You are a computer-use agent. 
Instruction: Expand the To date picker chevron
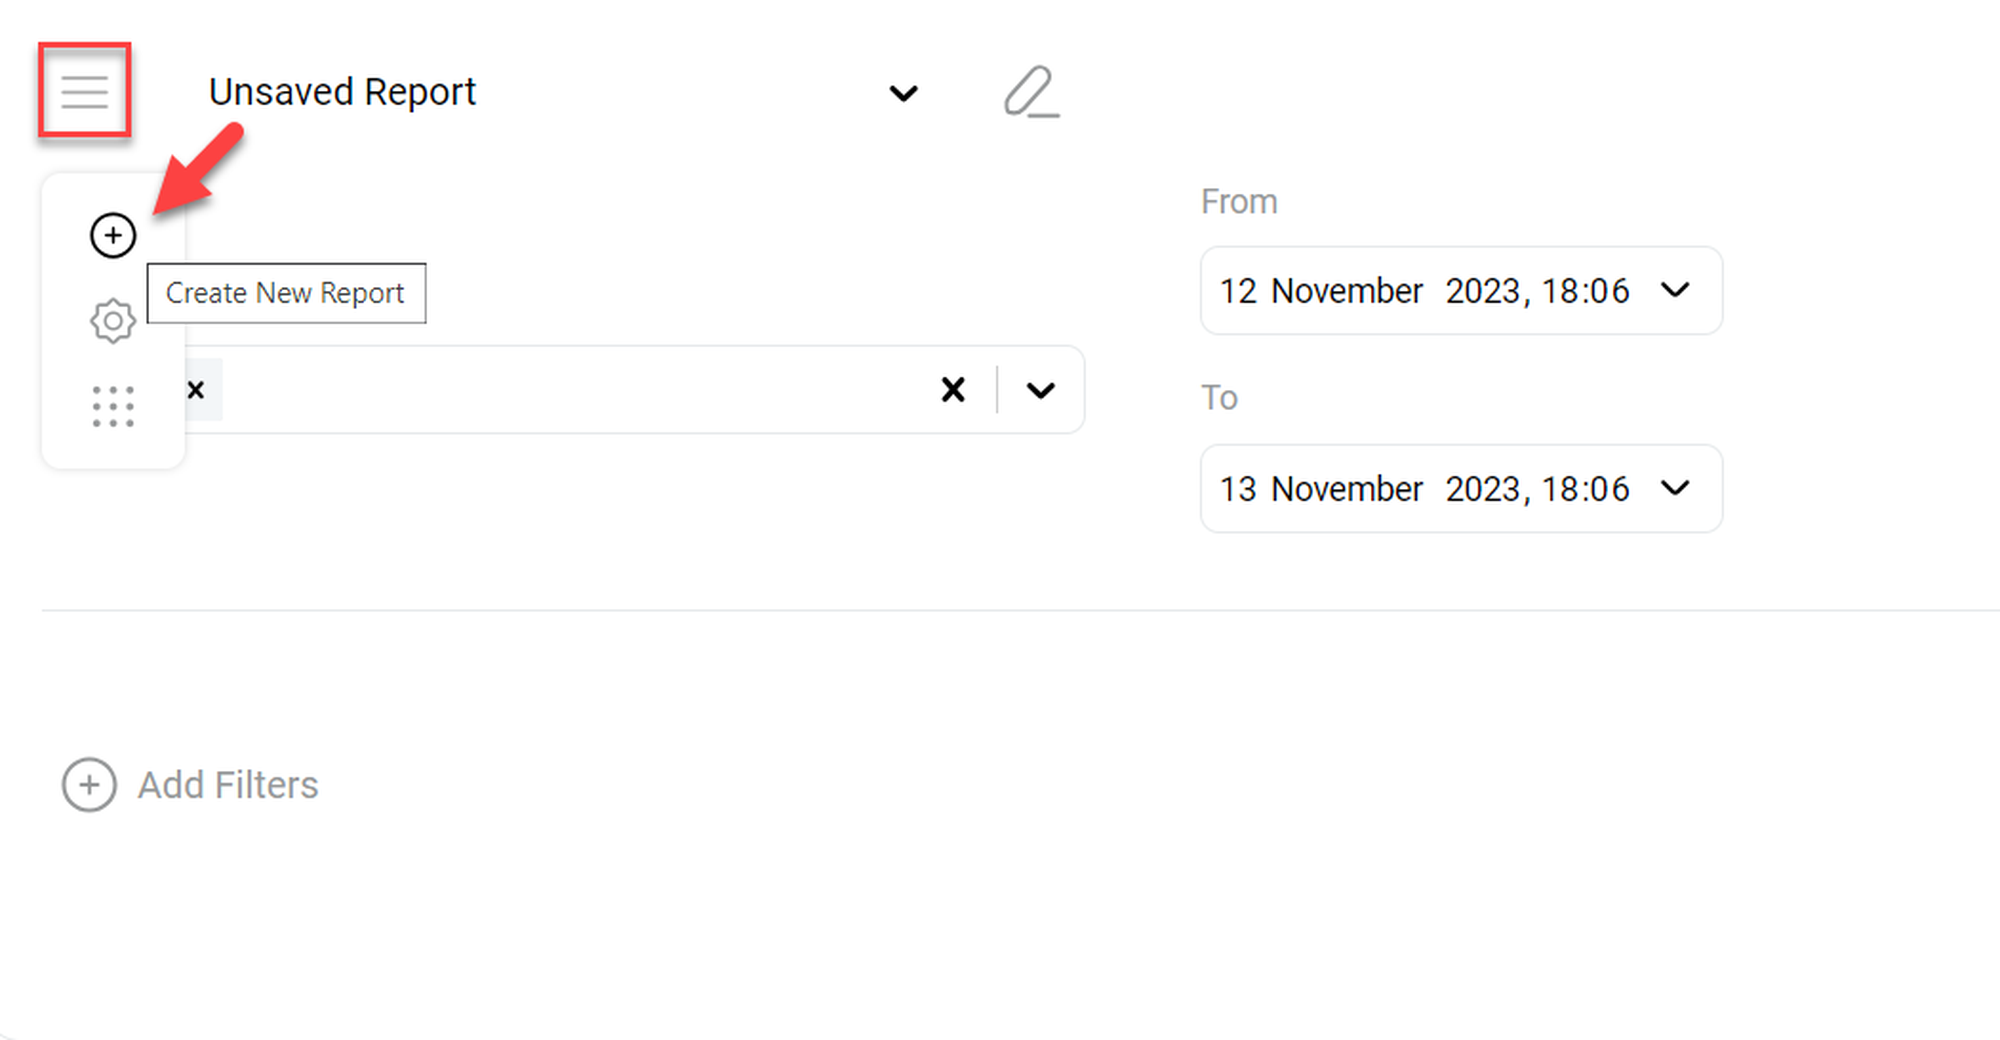coord(1675,488)
